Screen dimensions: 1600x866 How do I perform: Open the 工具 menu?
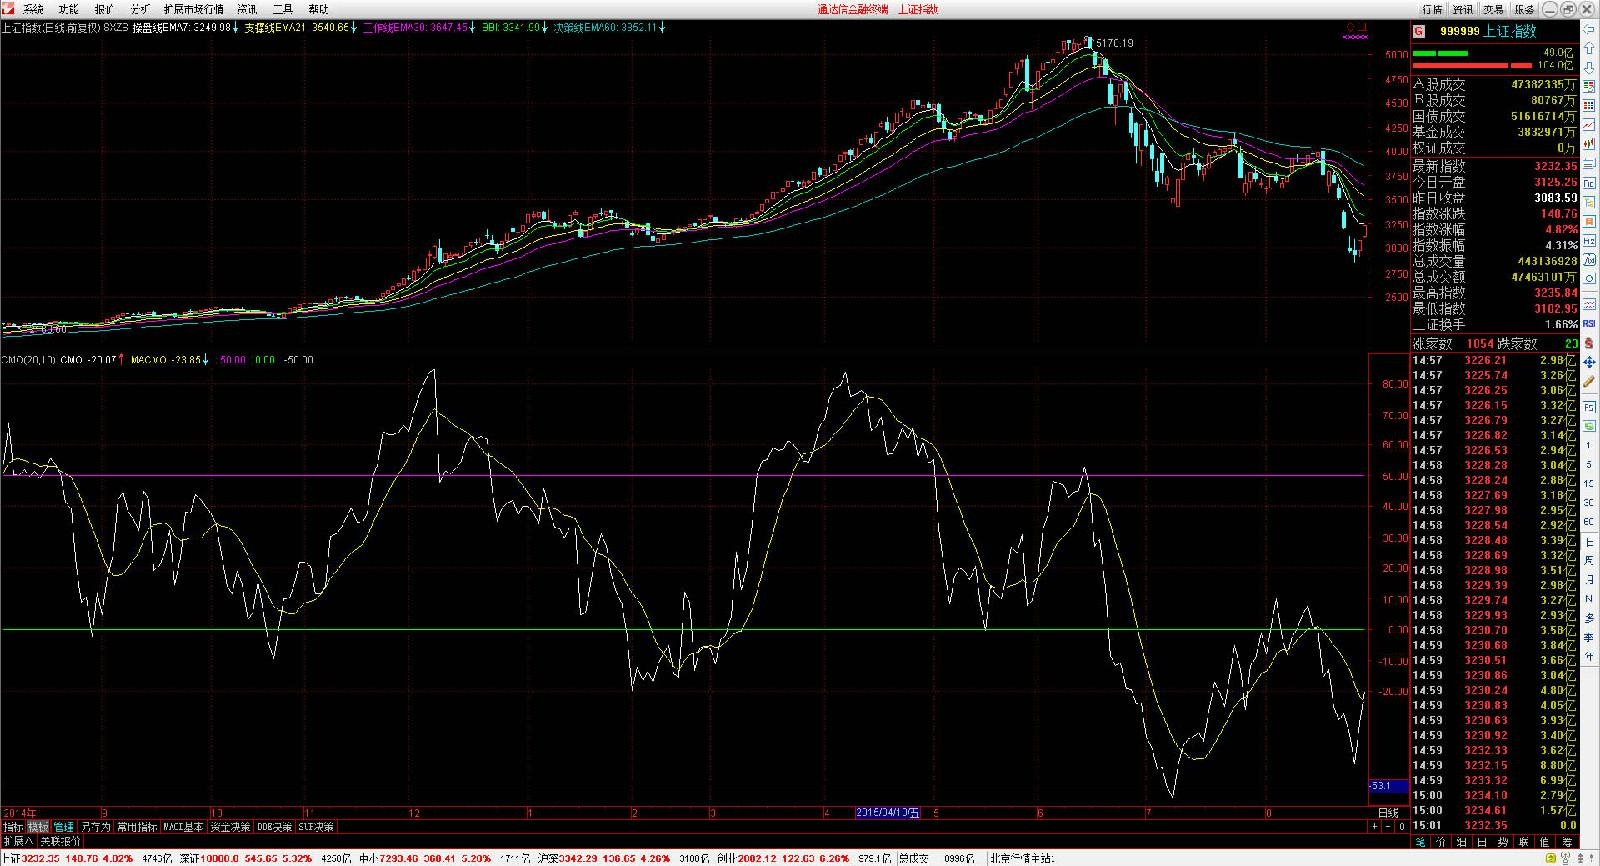pos(283,9)
